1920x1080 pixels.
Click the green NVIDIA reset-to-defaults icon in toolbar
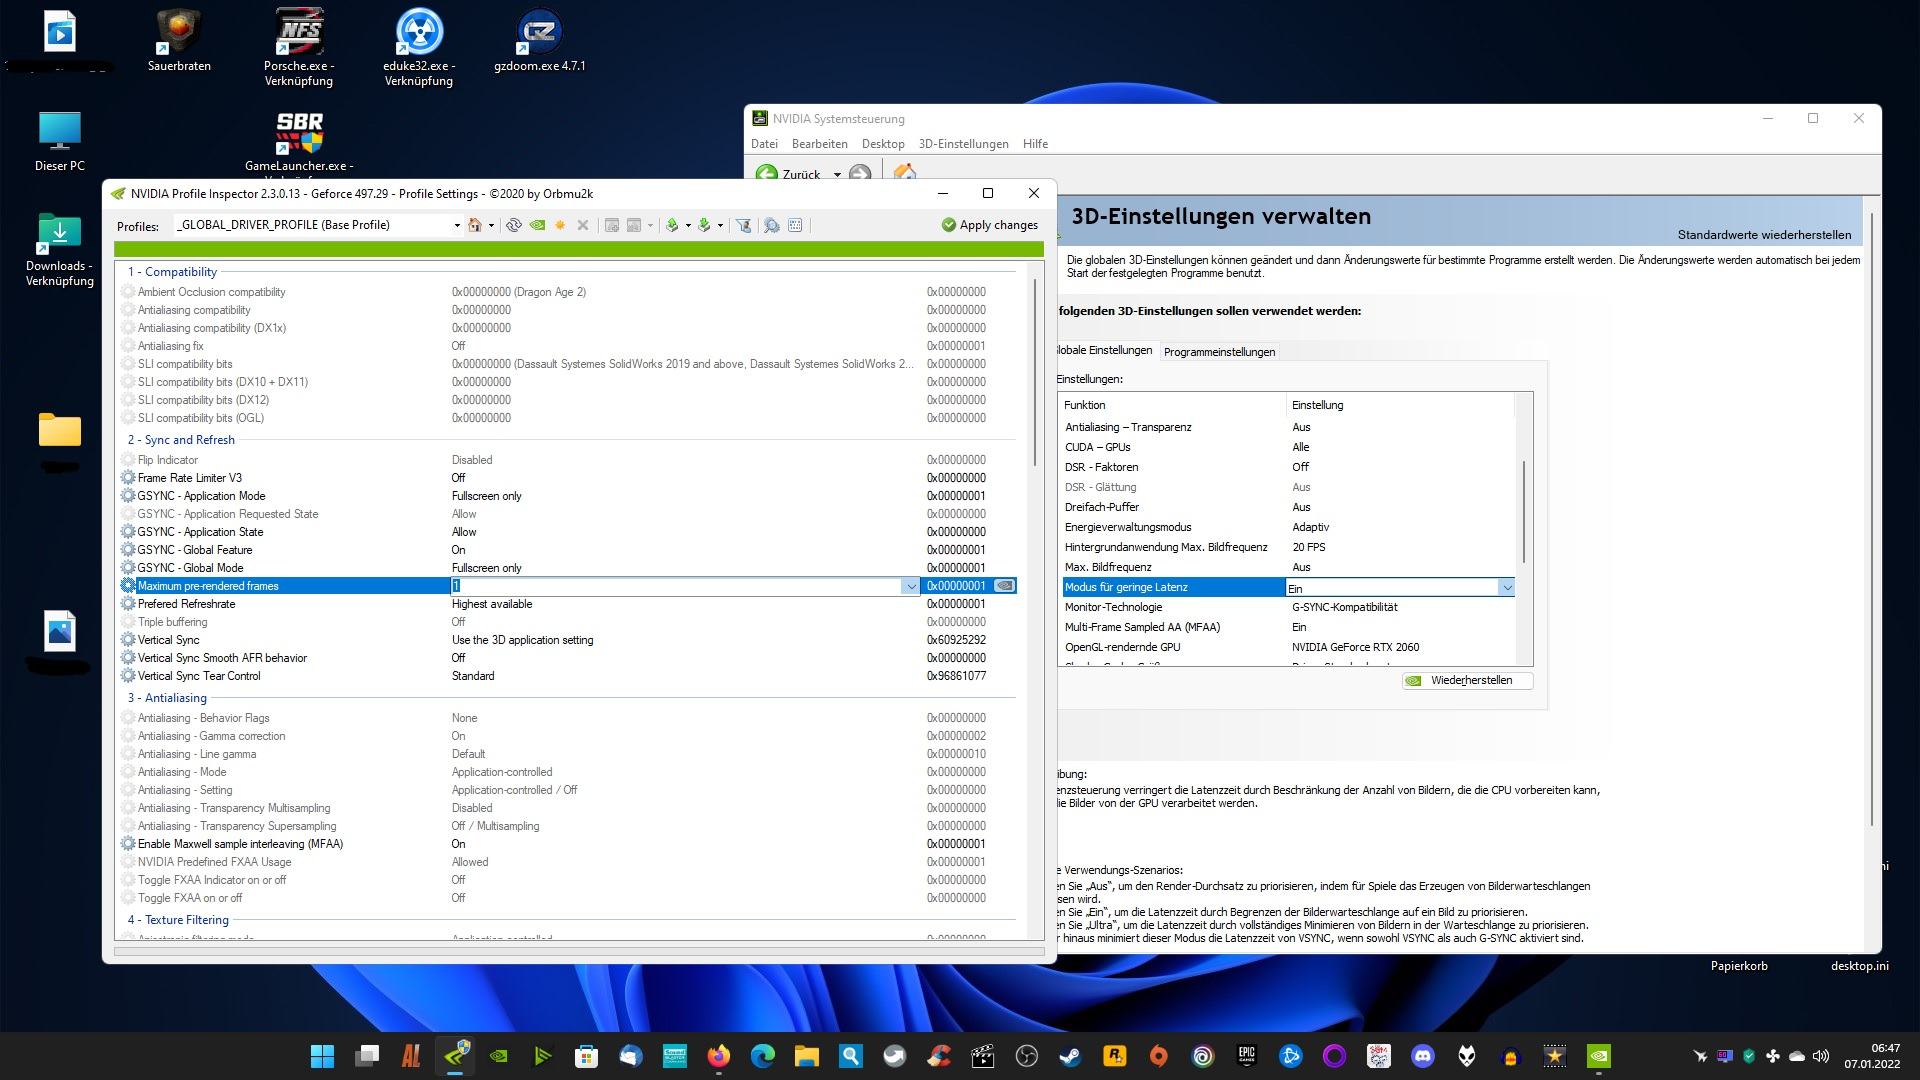click(x=537, y=225)
